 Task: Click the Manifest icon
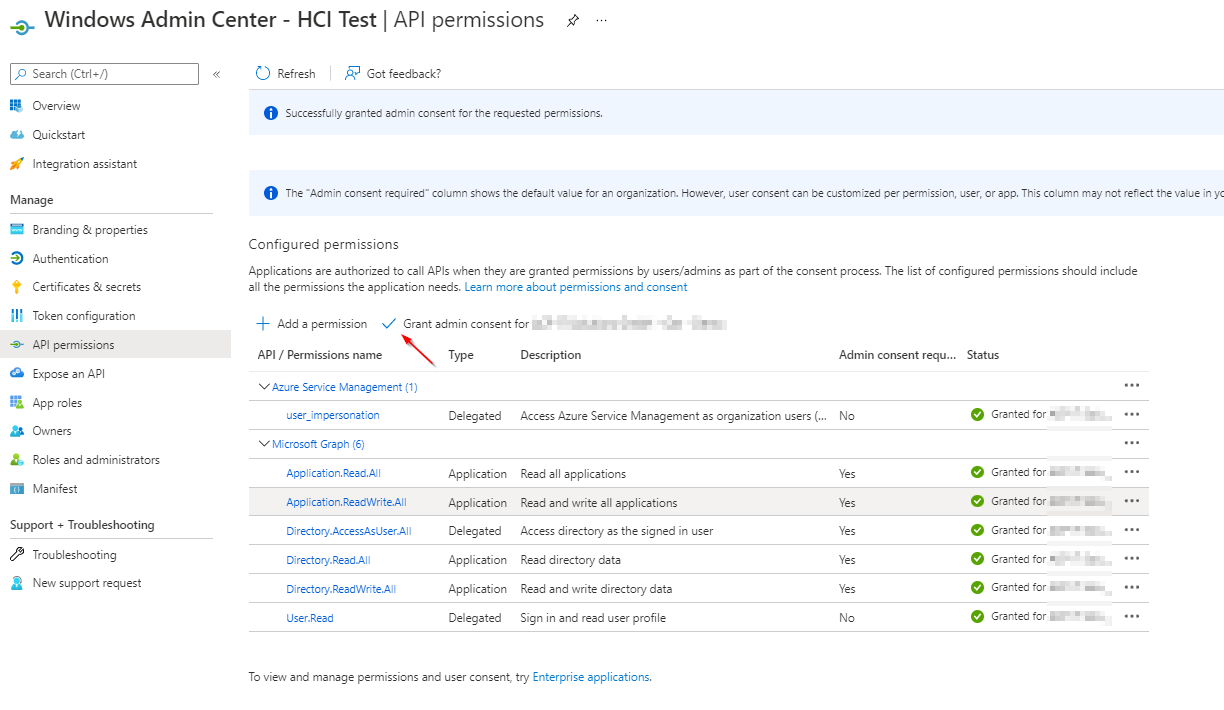pyautogui.click(x=17, y=489)
